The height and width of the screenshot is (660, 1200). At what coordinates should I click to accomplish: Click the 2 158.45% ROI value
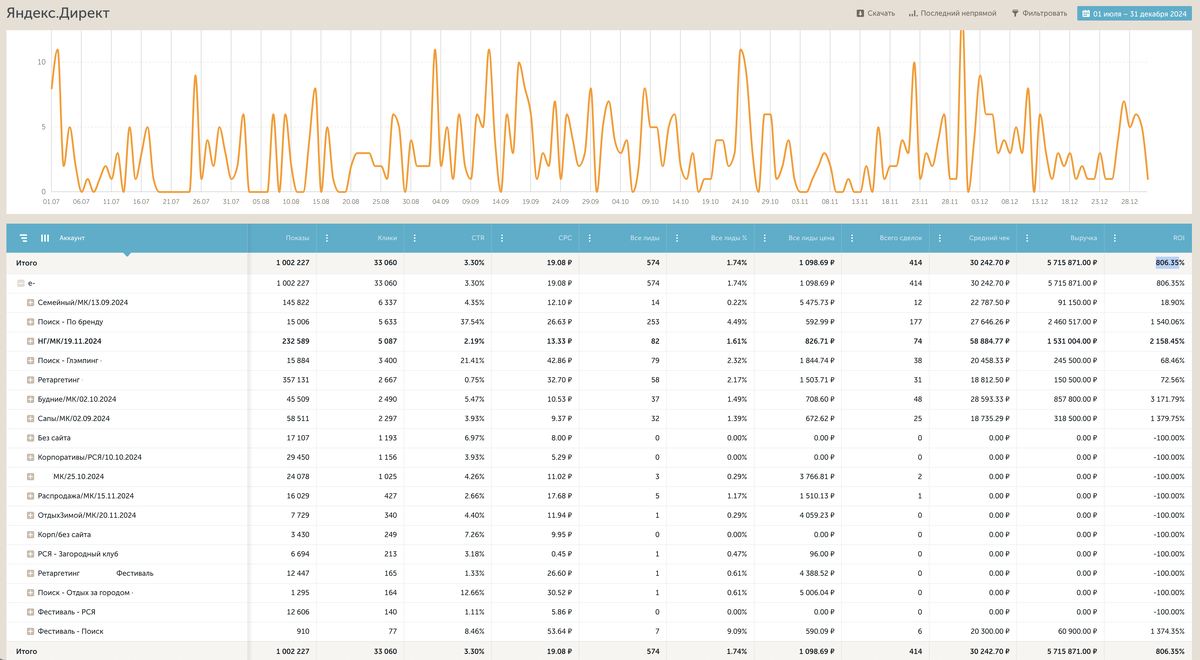pyautogui.click(x=1166, y=341)
